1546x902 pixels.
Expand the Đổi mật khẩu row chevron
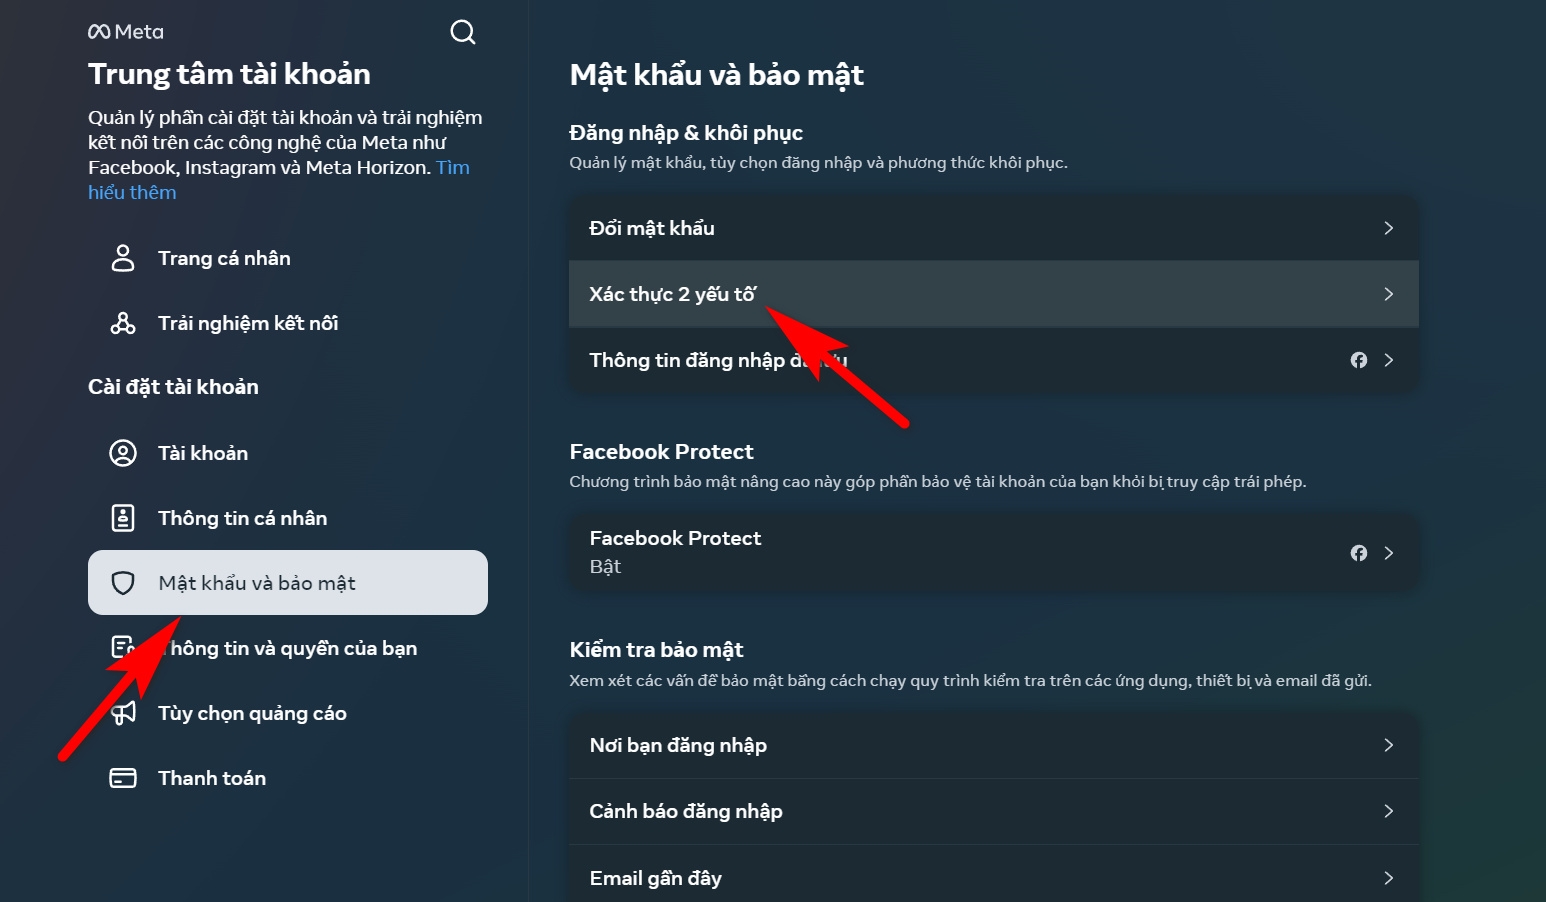point(1388,227)
